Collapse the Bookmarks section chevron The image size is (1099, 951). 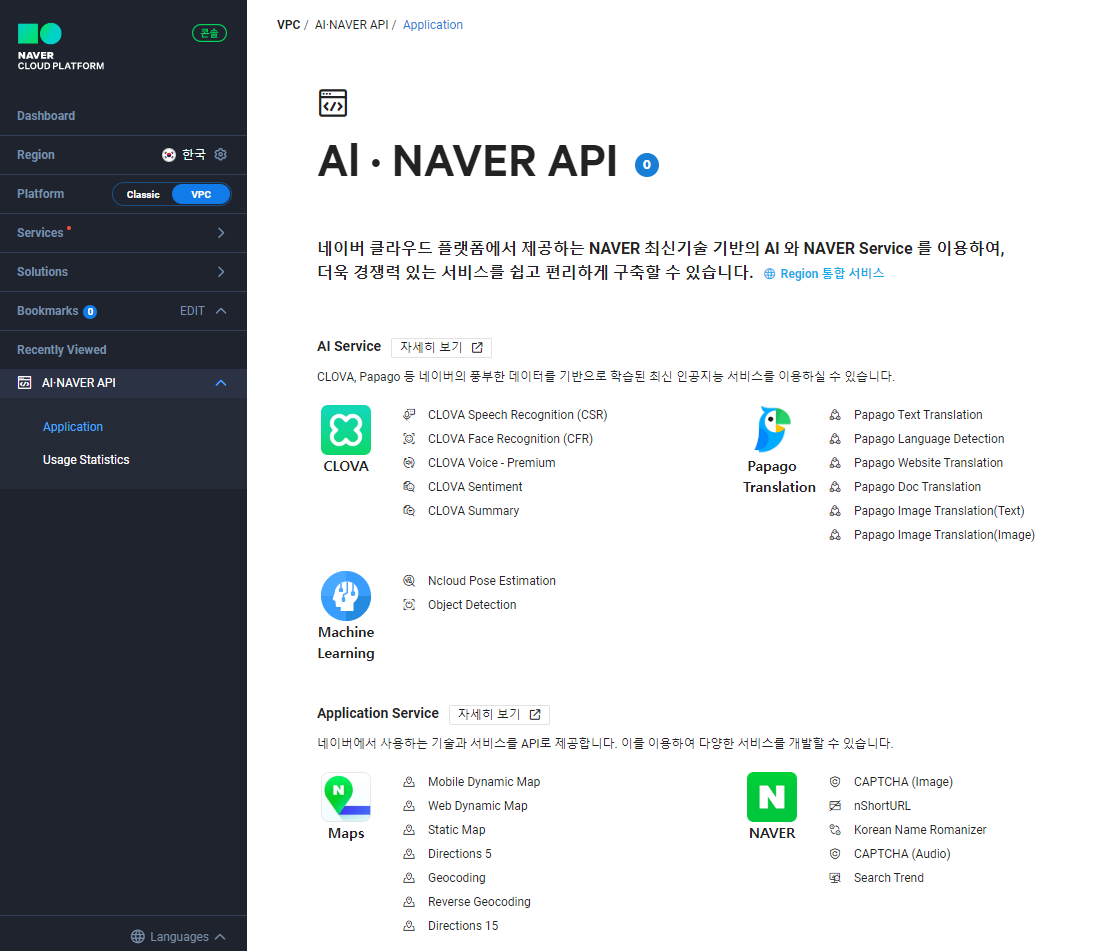click(221, 310)
